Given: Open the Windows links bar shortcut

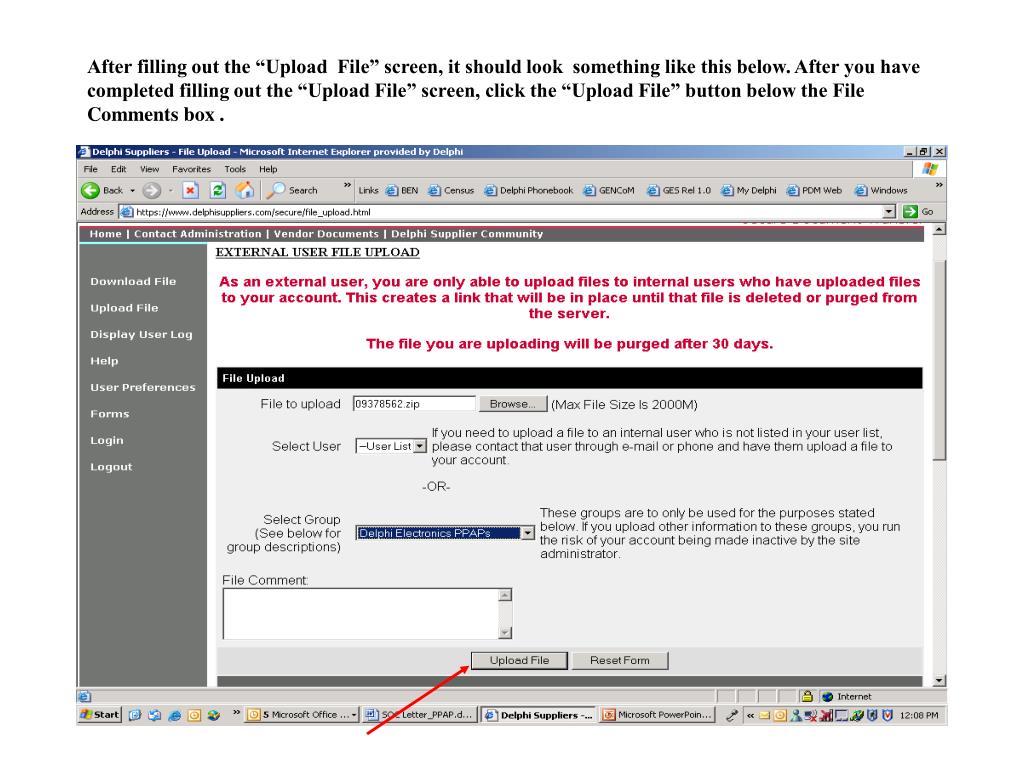Looking at the screenshot, I should point(881,191).
